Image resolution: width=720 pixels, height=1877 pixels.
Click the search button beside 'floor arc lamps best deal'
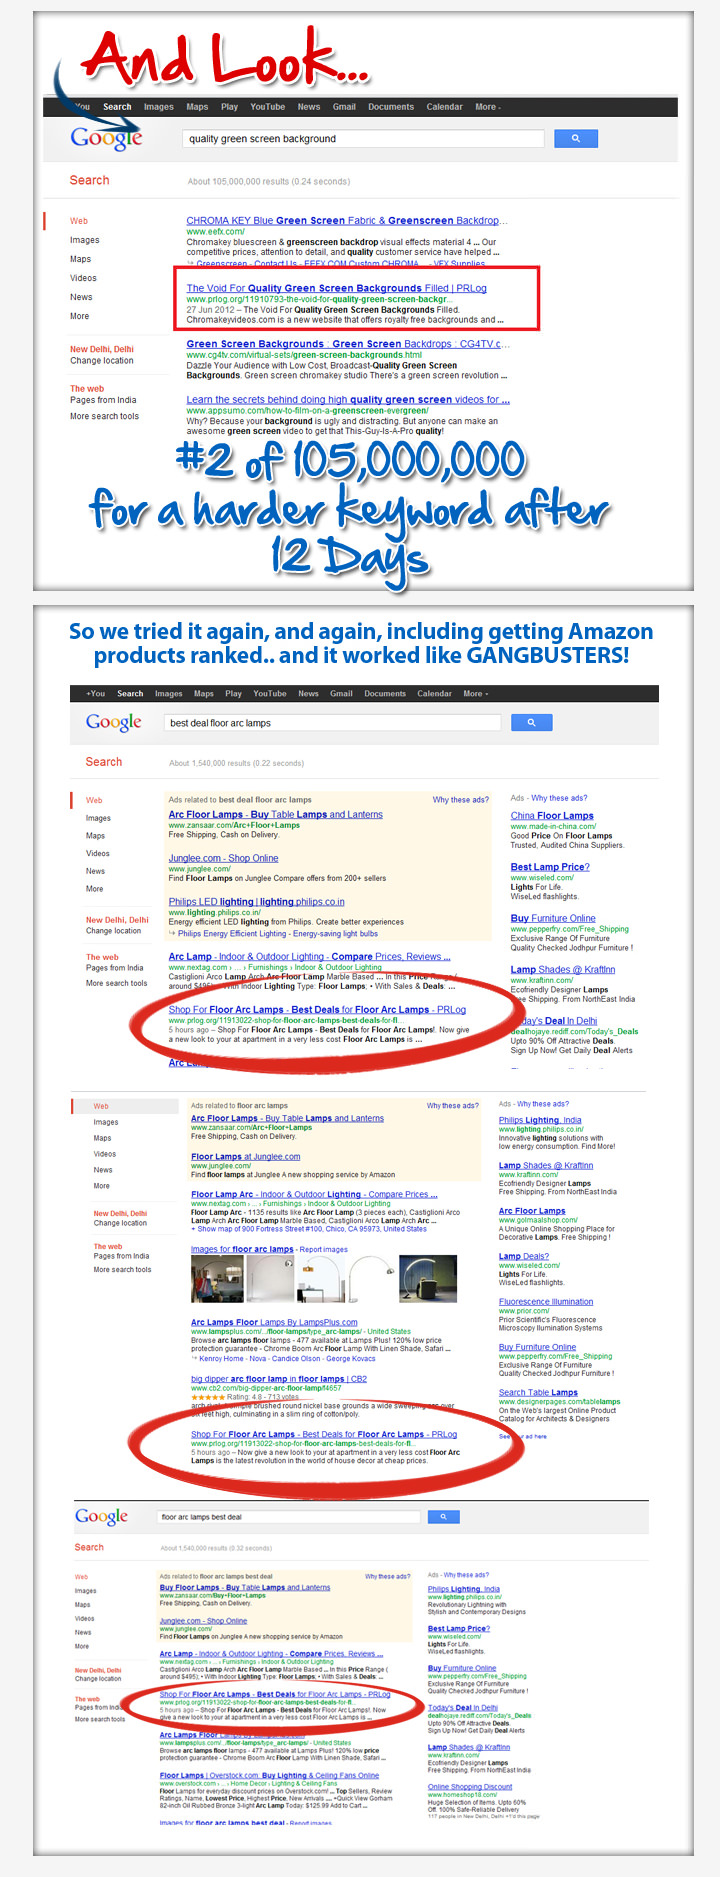coord(443,1516)
